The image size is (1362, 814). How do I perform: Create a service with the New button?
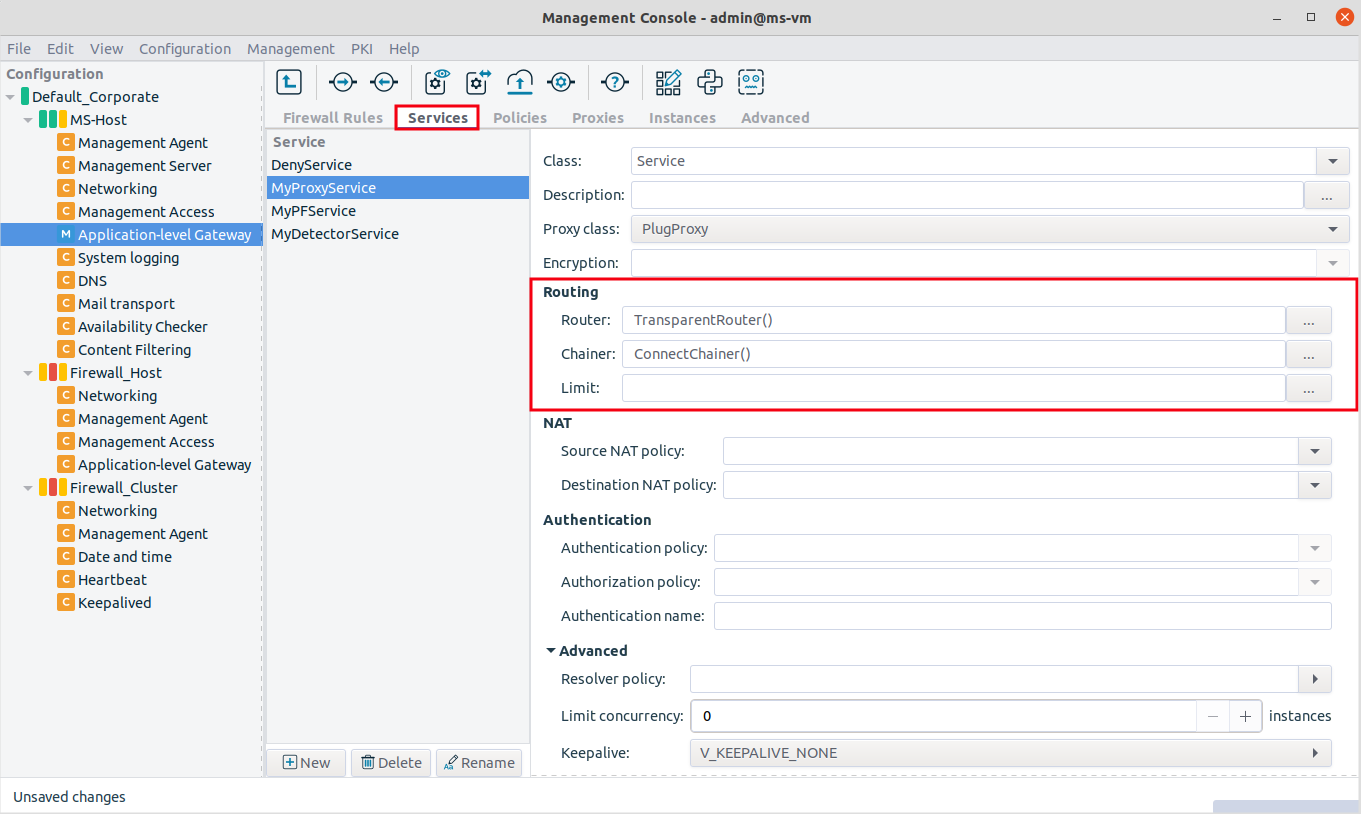pos(305,762)
